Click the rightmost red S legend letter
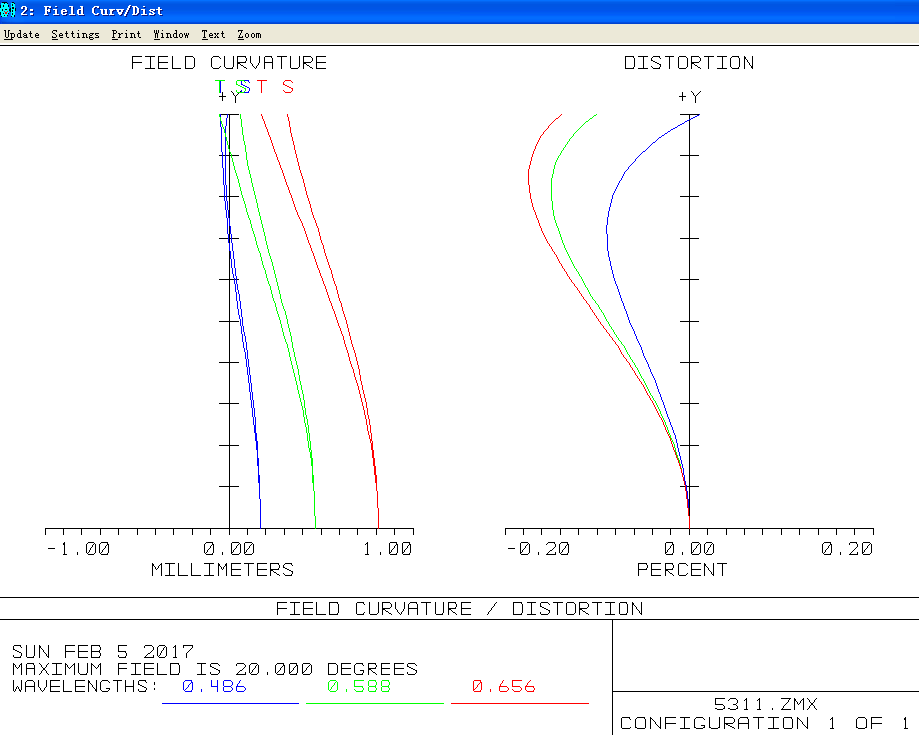The height and width of the screenshot is (735, 919). [x=288, y=87]
